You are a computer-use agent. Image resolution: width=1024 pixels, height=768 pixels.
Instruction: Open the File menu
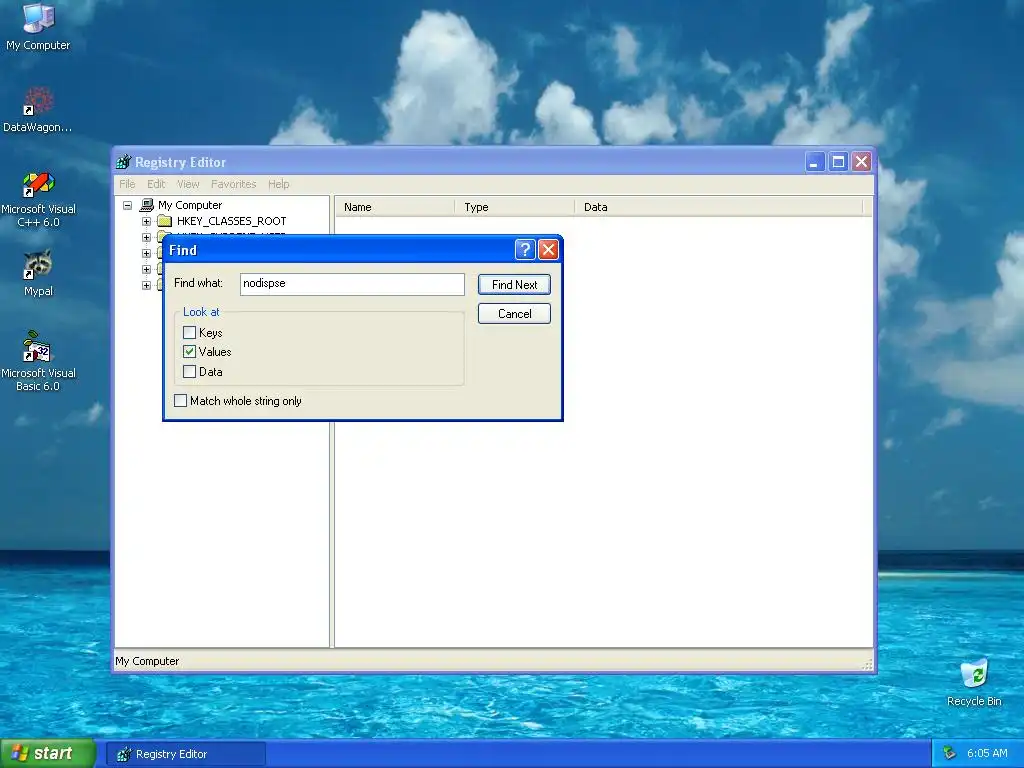[x=127, y=184]
